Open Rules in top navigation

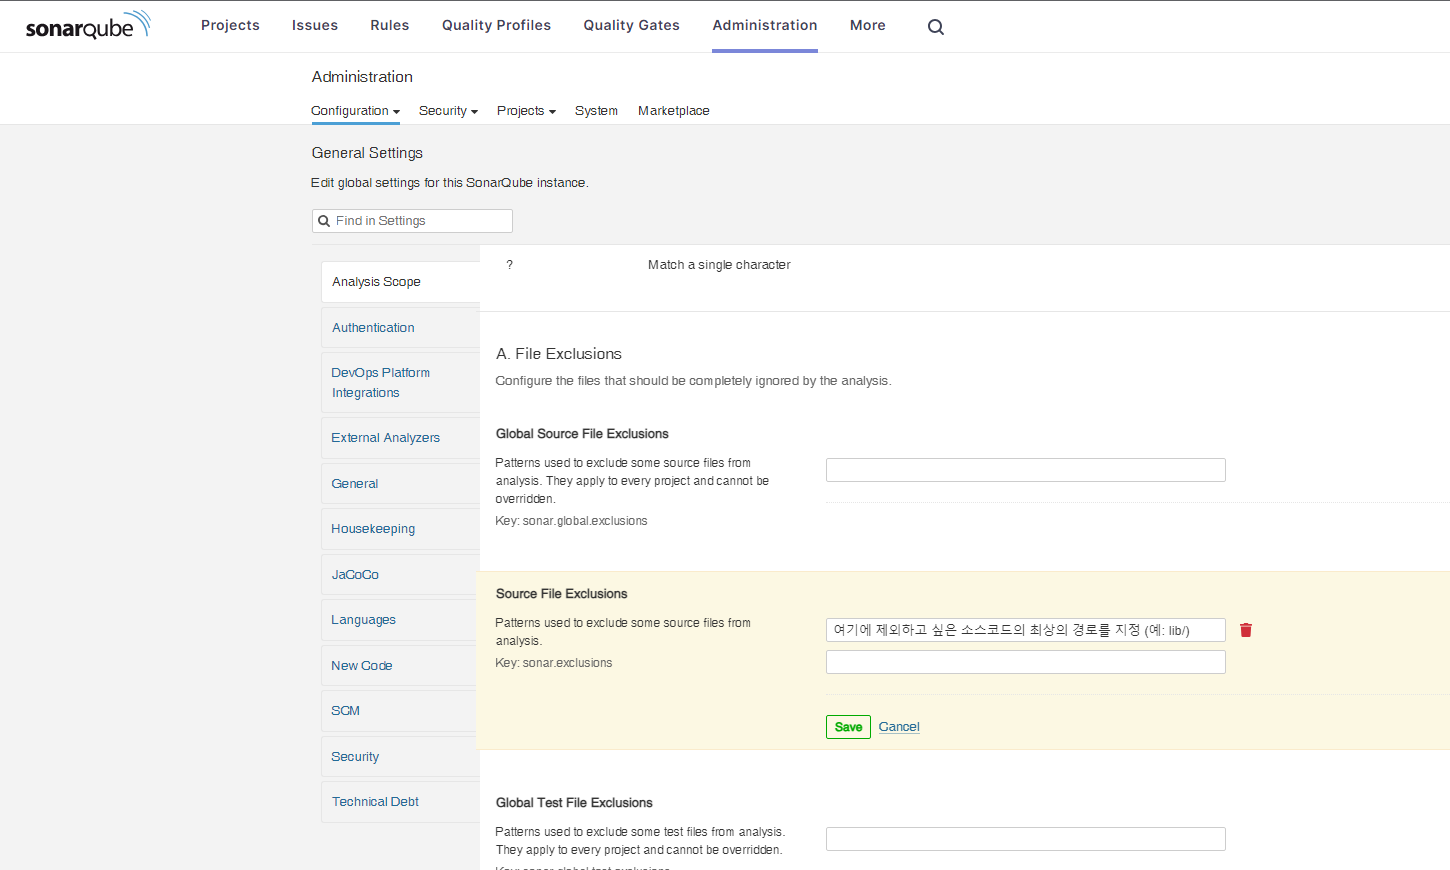click(x=390, y=25)
